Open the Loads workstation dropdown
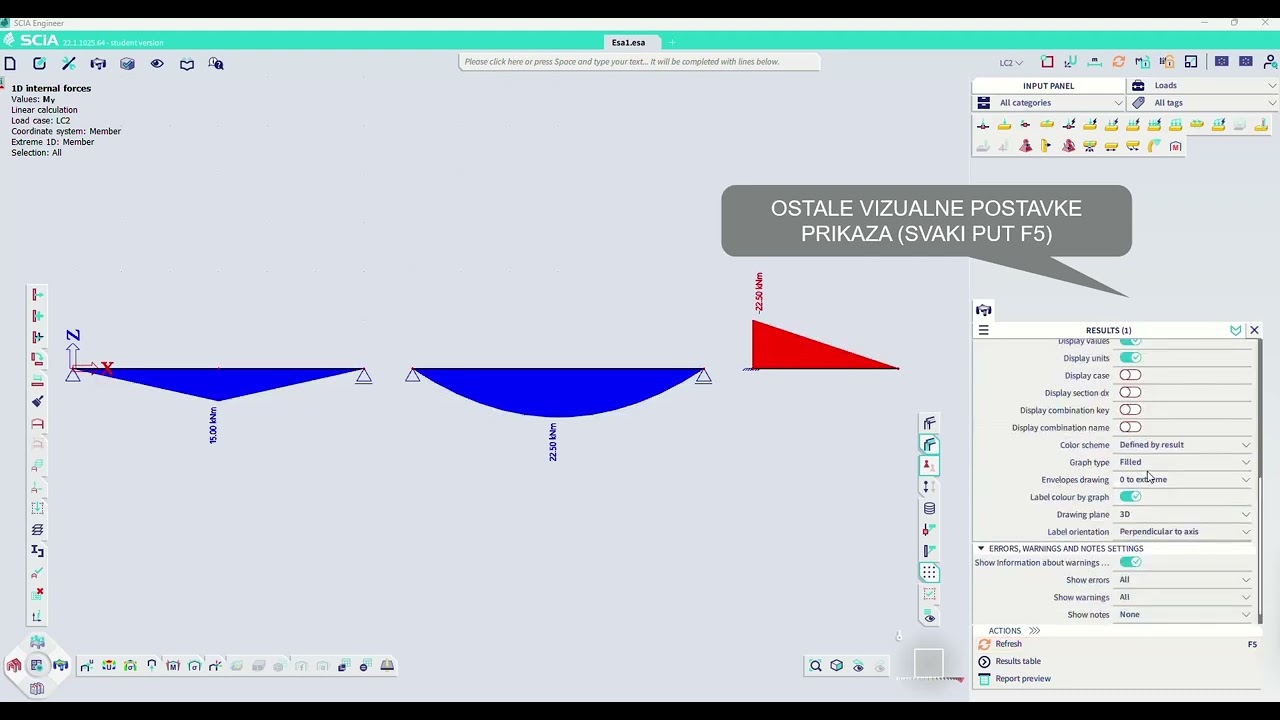Image resolution: width=1280 pixels, height=720 pixels. pyautogui.click(x=1204, y=86)
